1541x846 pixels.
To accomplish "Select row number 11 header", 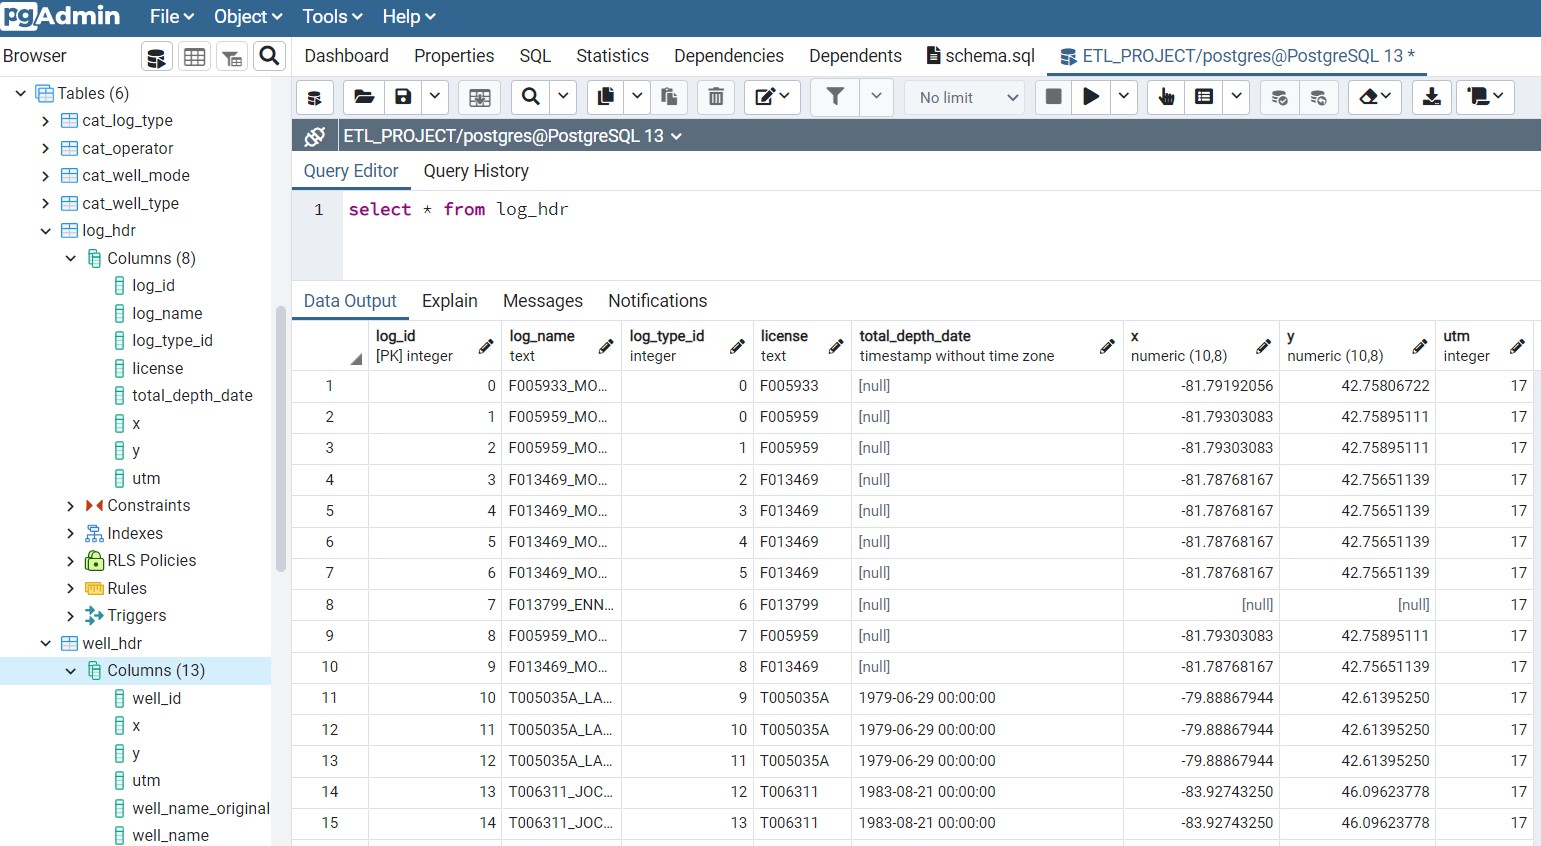I will (x=330, y=698).
